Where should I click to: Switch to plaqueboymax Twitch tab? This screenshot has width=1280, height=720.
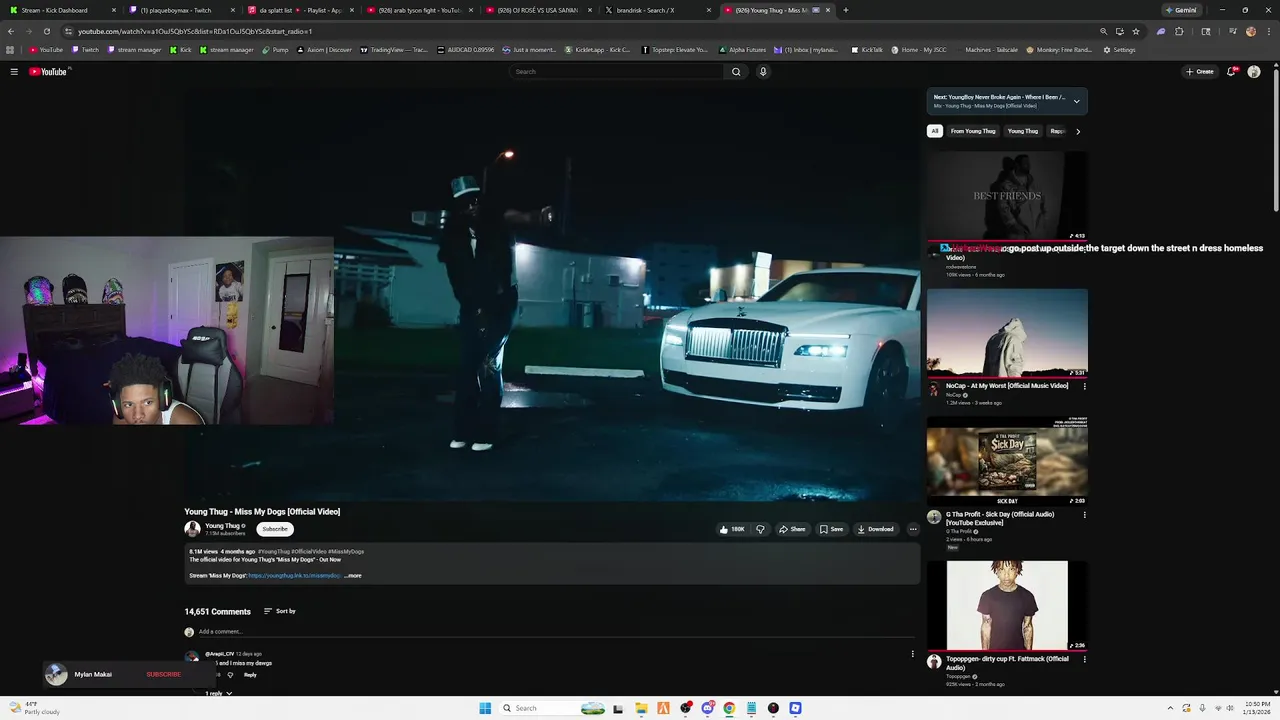tap(180, 10)
